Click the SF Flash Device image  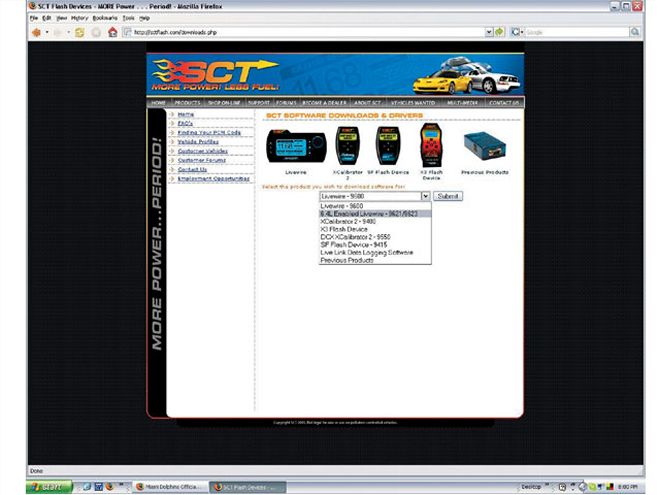(x=388, y=146)
